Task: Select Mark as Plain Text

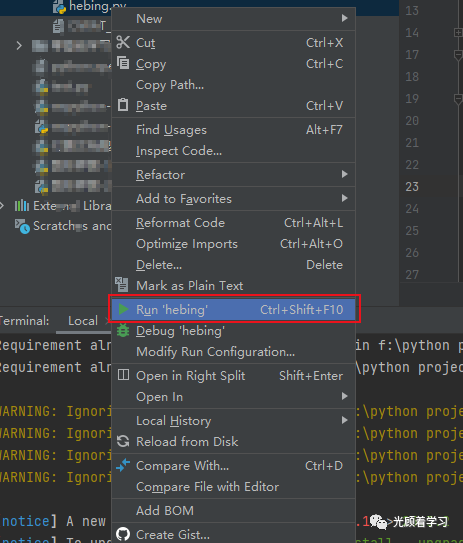Action: point(234,286)
